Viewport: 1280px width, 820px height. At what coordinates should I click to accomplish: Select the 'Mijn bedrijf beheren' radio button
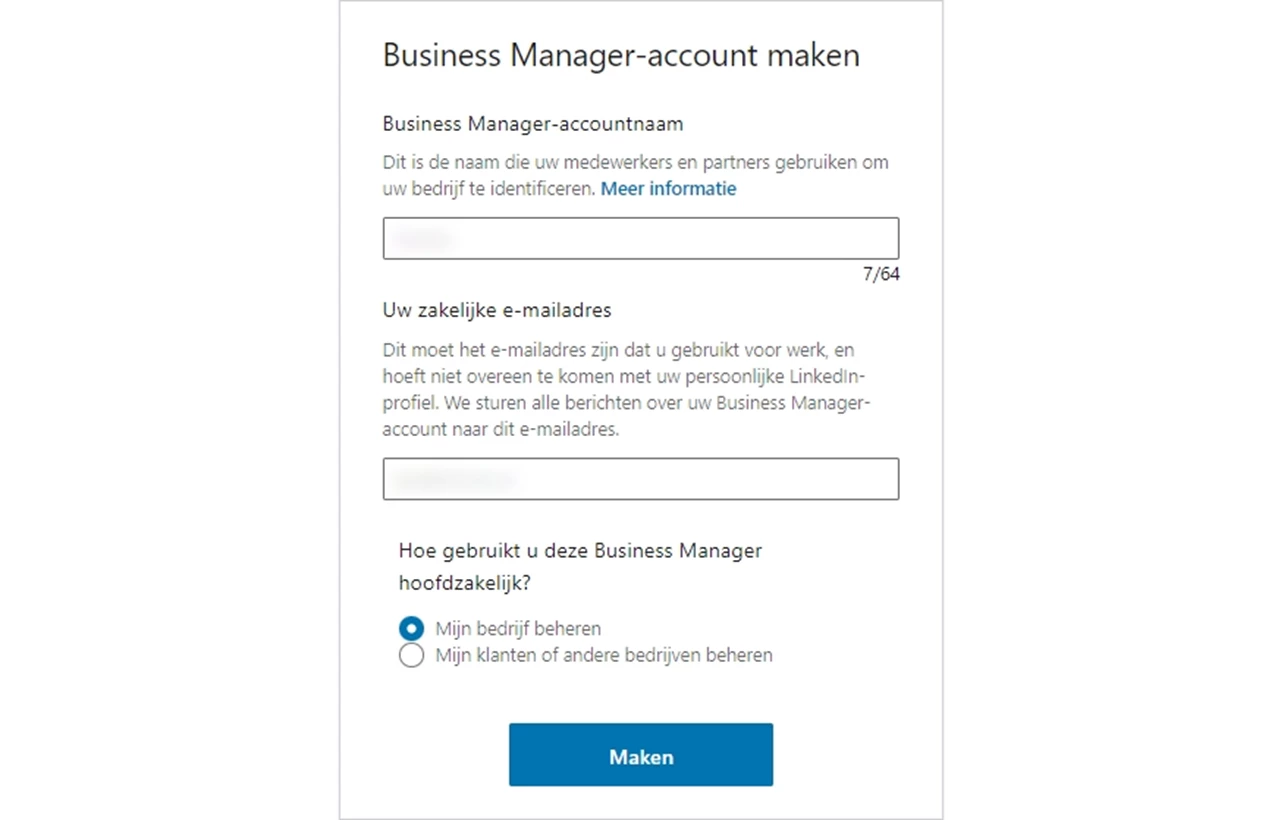click(x=411, y=629)
